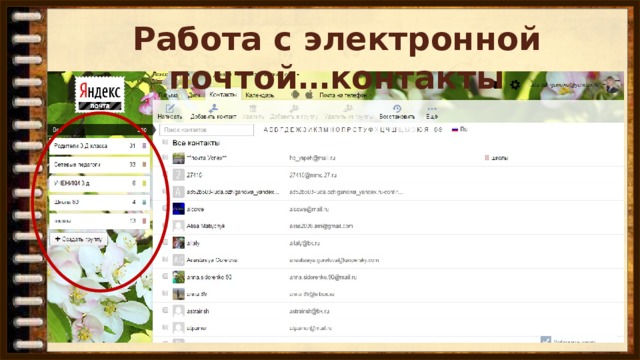Click the add-to-group icon
The image size is (640, 360).
294,108
